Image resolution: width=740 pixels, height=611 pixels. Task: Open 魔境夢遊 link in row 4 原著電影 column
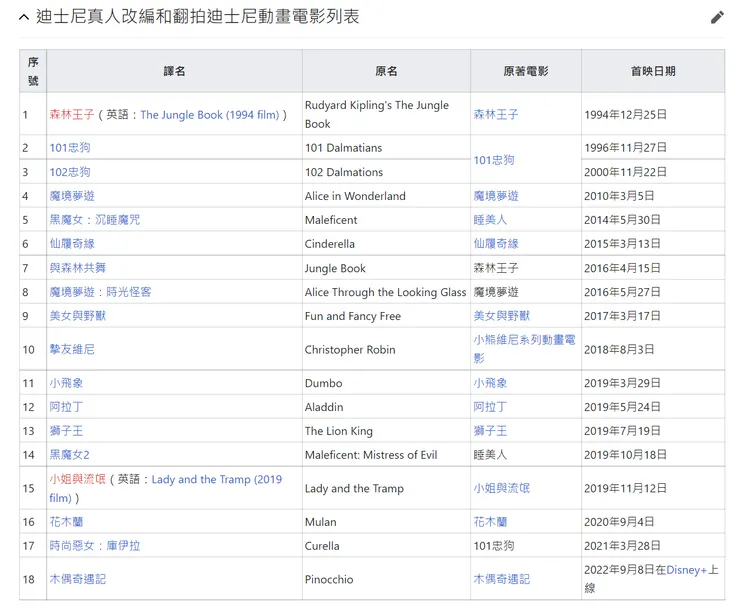click(x=496, y=196)
